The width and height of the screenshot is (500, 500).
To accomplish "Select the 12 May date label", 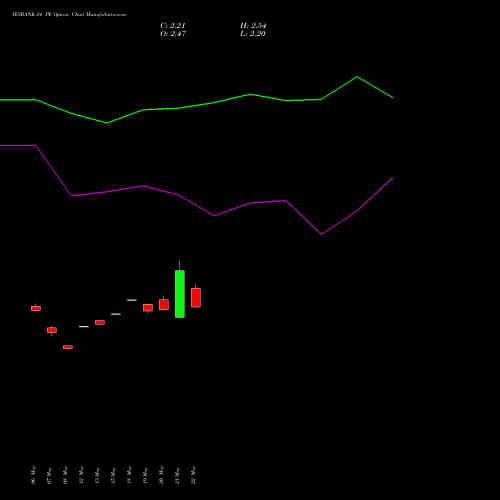I will [x=81, y=475].
